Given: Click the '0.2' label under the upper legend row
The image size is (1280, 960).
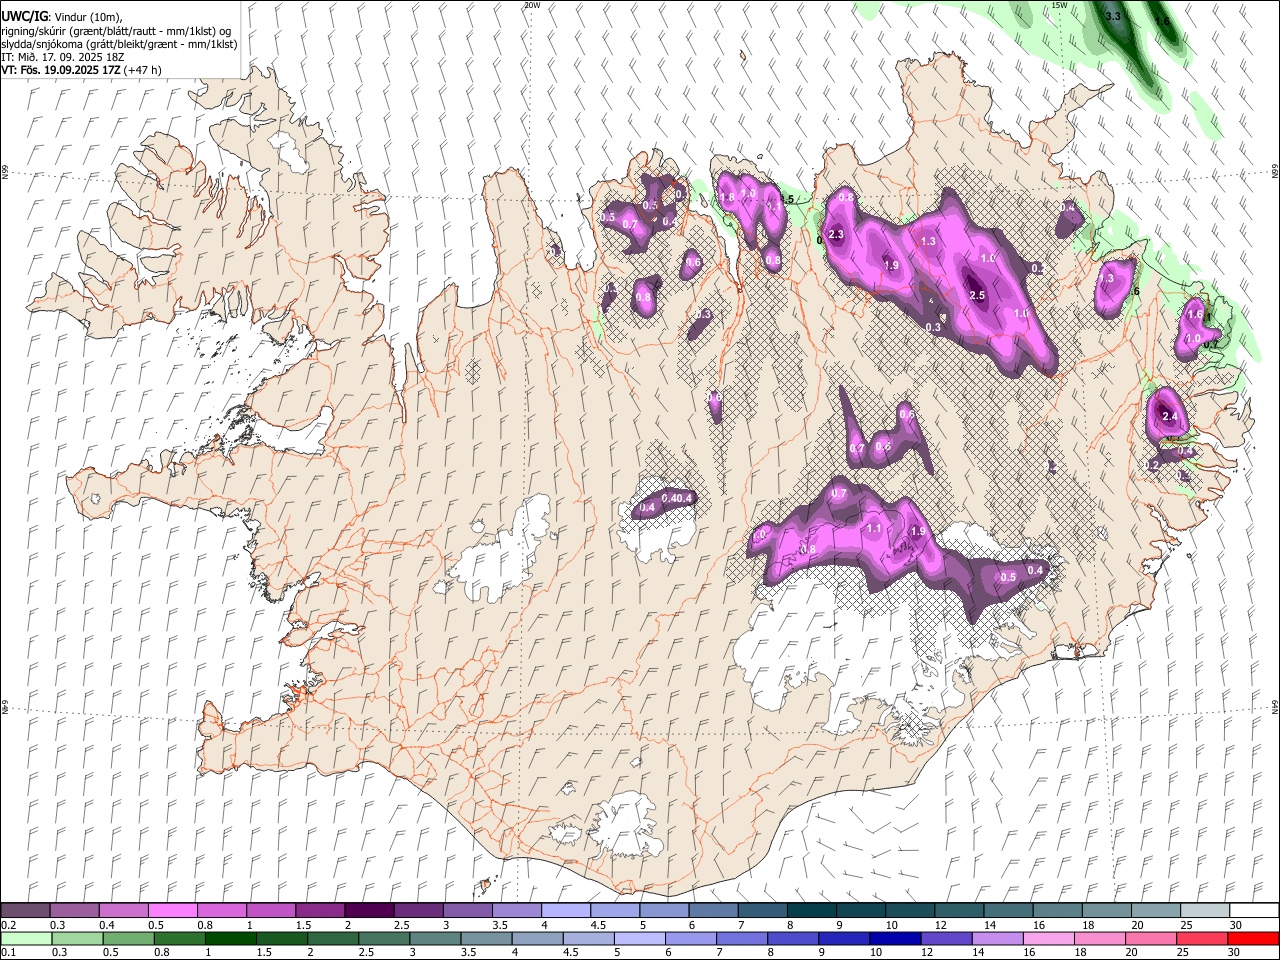Looking at the screenshot, I should 9,925.
